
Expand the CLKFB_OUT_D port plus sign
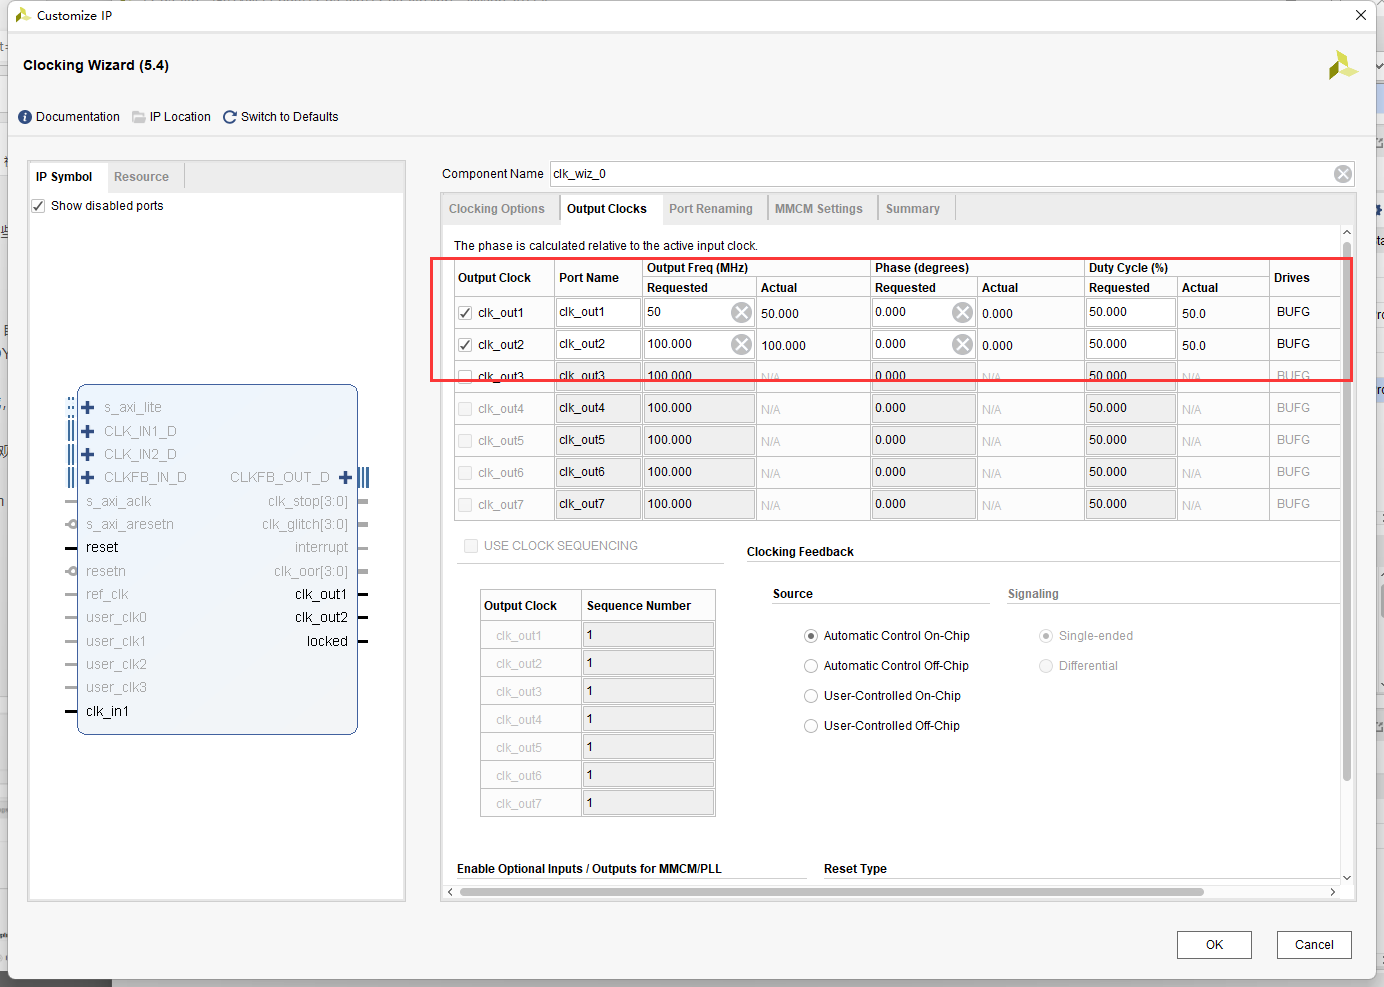point(345,477)
